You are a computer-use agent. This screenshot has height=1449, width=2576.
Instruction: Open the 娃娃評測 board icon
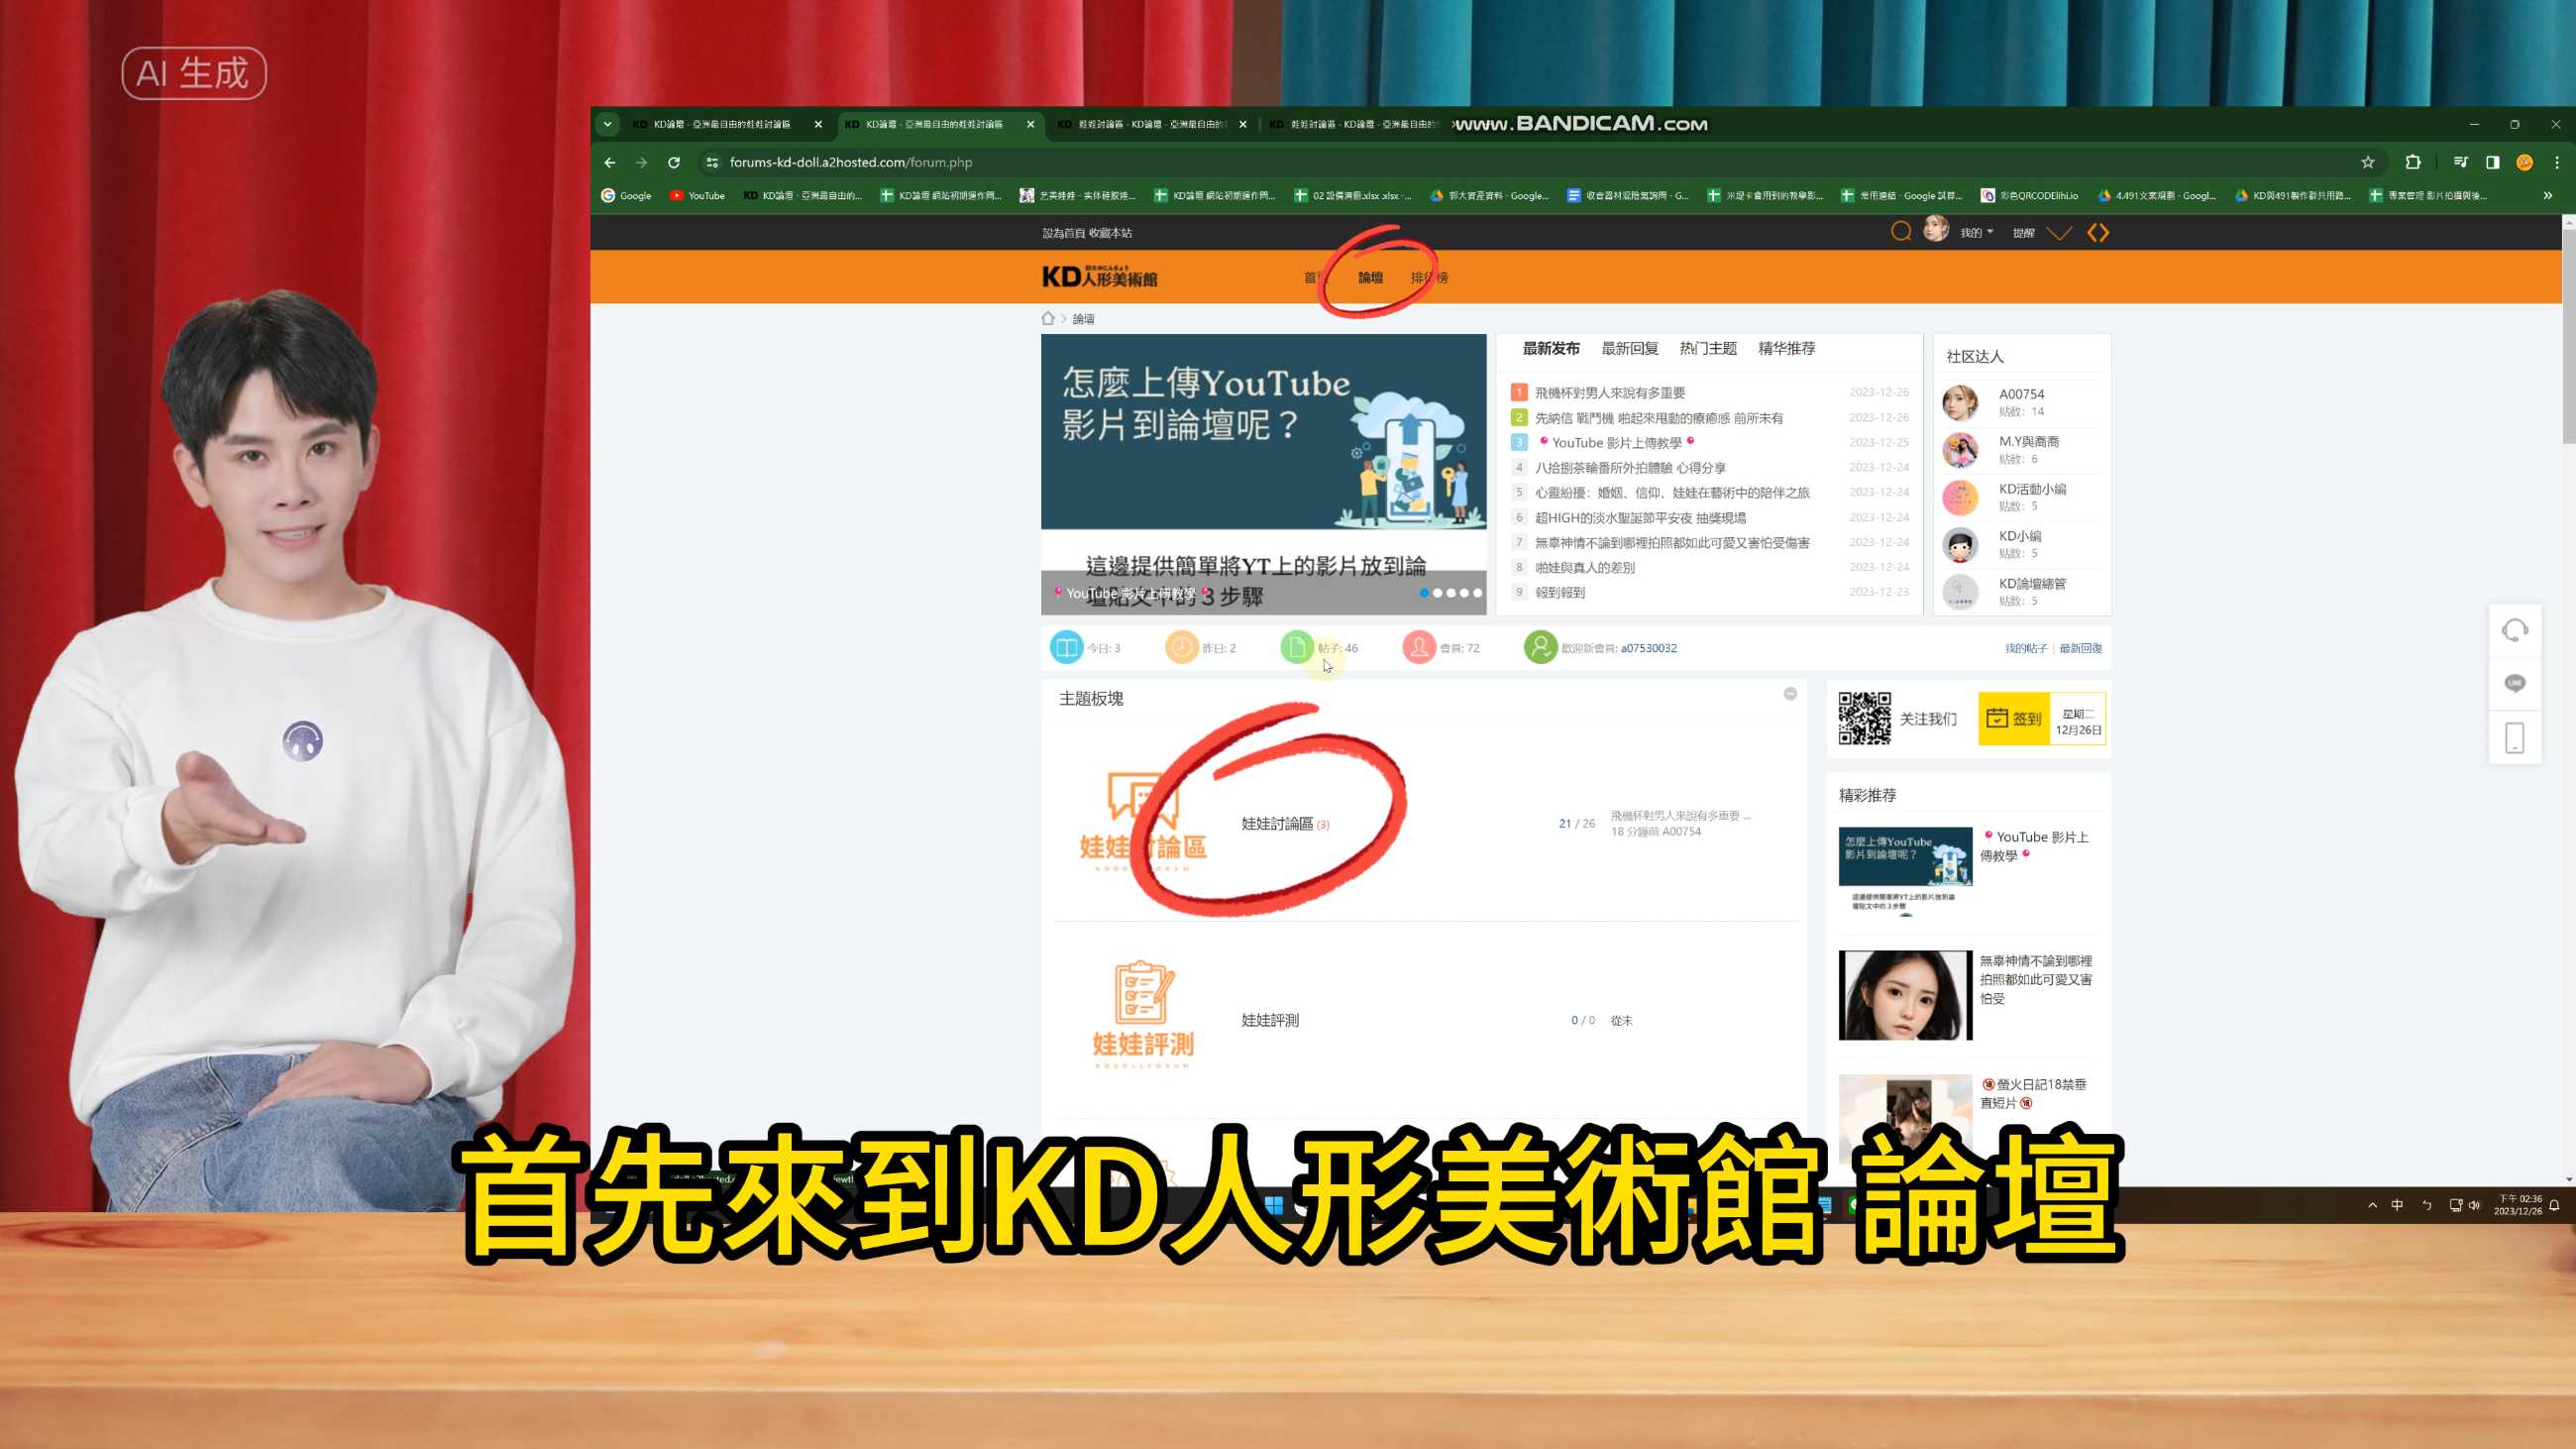(1143, 1015)
